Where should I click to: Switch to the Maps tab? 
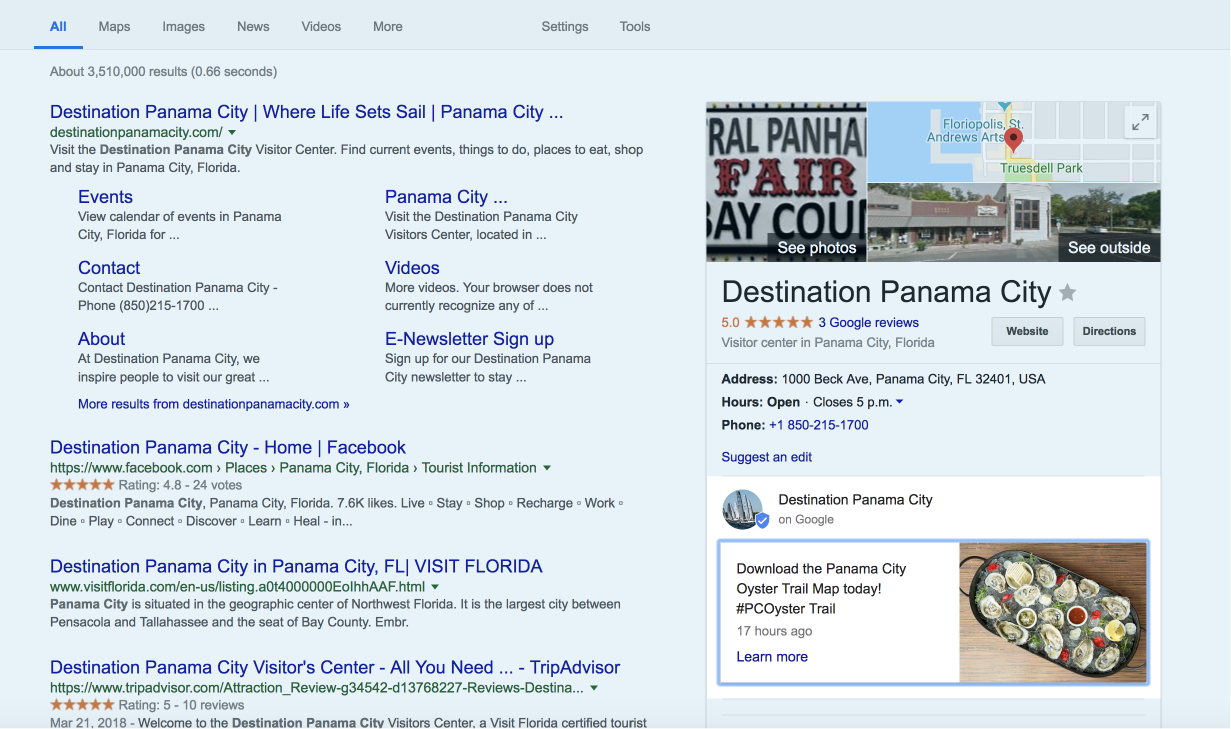click(114, 27)
